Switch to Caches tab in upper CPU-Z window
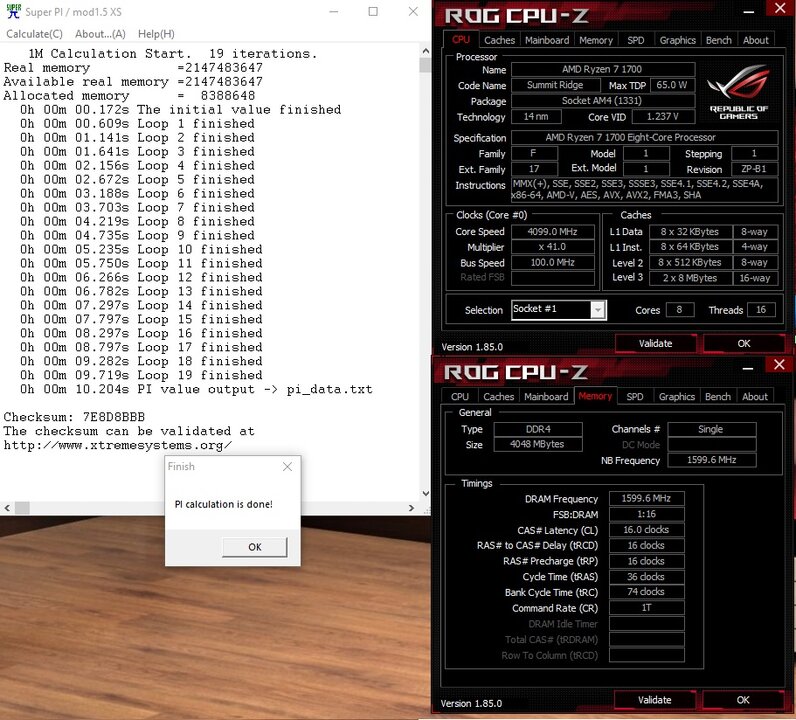This screenshot has width=796, height=720. [499, 40]
